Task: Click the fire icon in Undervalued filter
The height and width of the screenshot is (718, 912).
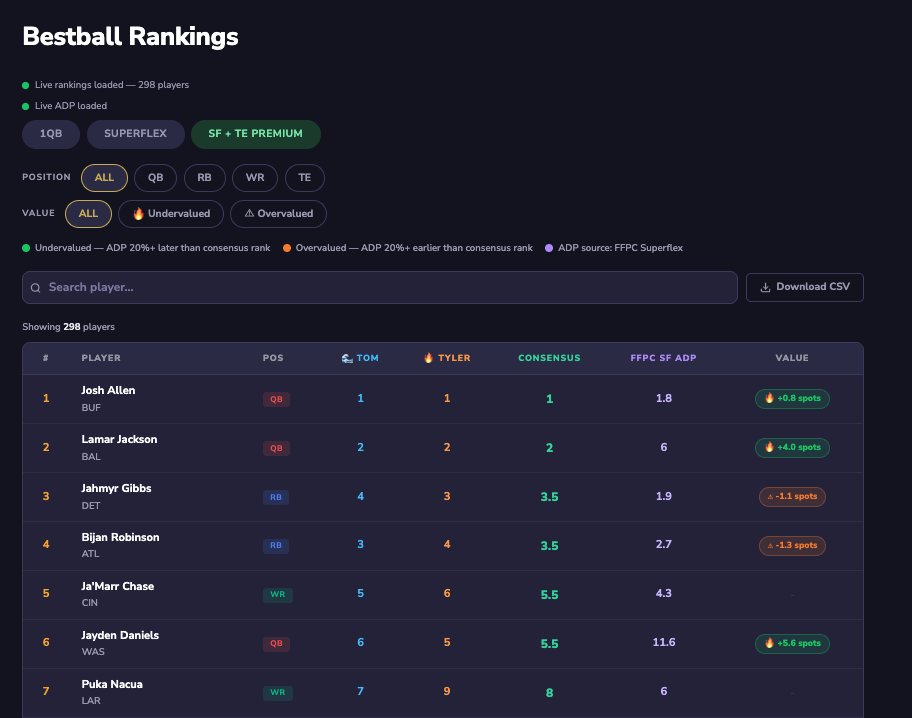Action: coord(138,214)
